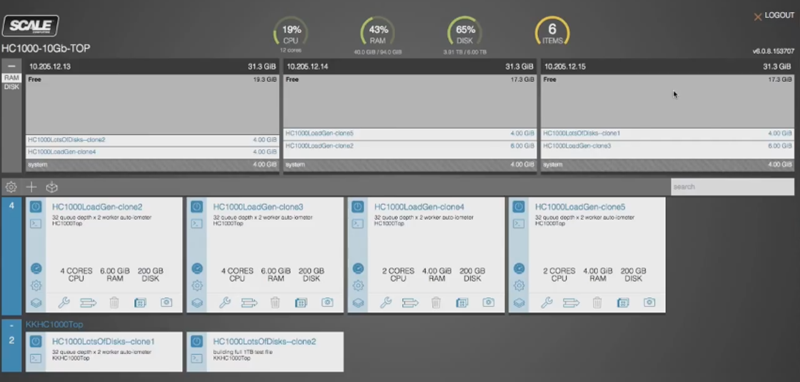Switch node view to DISK tab

click(11, 87)
